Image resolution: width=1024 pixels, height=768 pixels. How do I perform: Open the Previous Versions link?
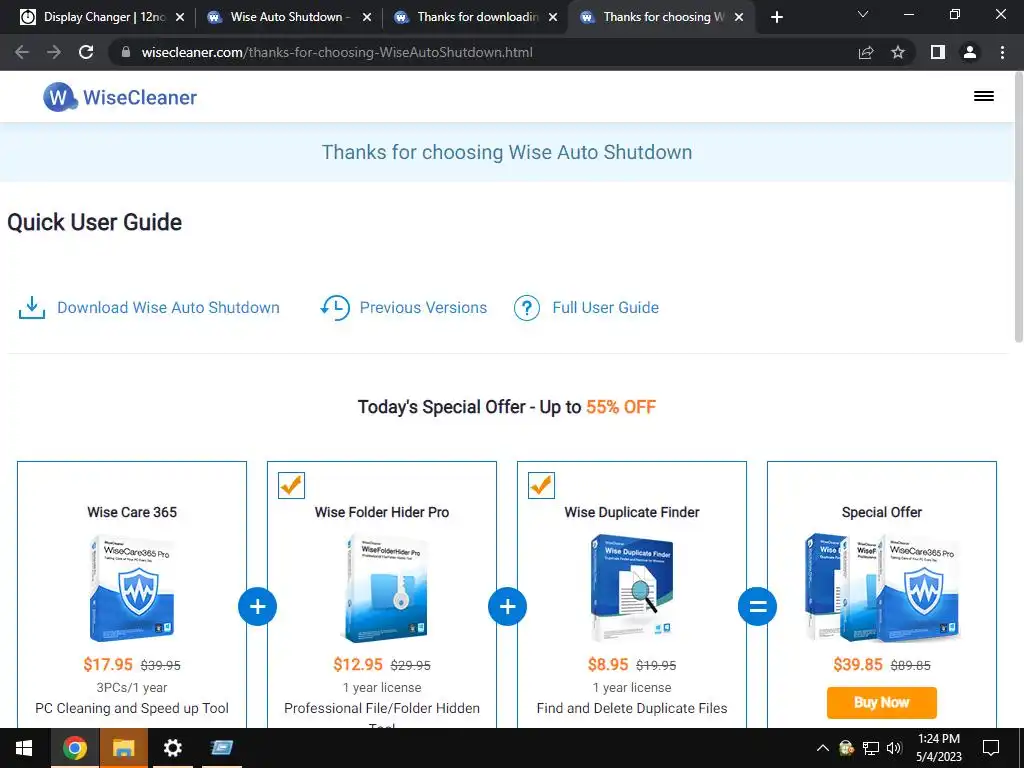tap(423, 308)
